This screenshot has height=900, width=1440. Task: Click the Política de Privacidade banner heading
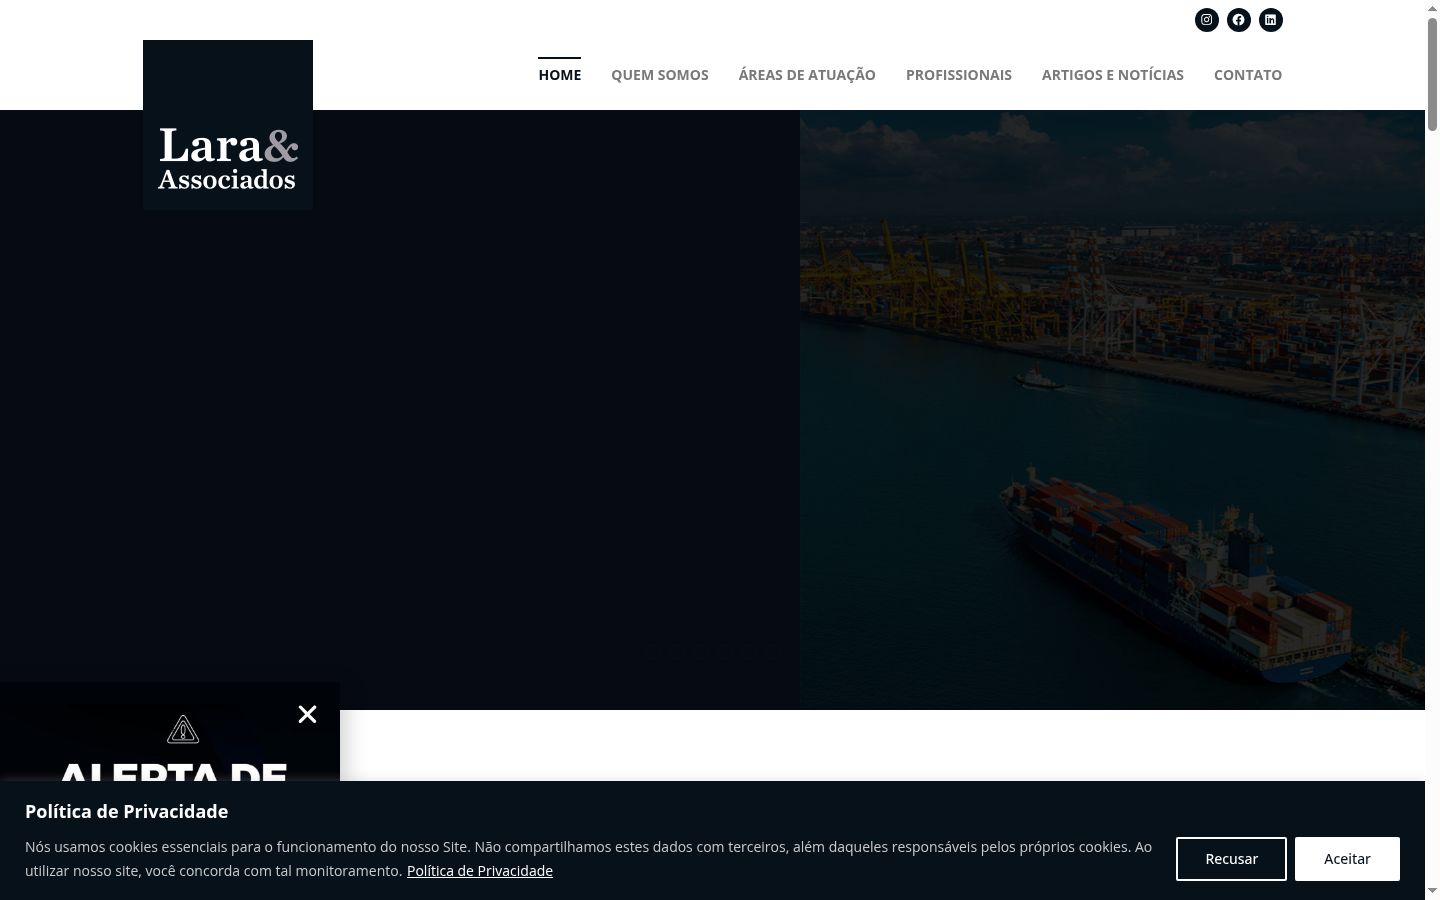(x=127, y=812)
